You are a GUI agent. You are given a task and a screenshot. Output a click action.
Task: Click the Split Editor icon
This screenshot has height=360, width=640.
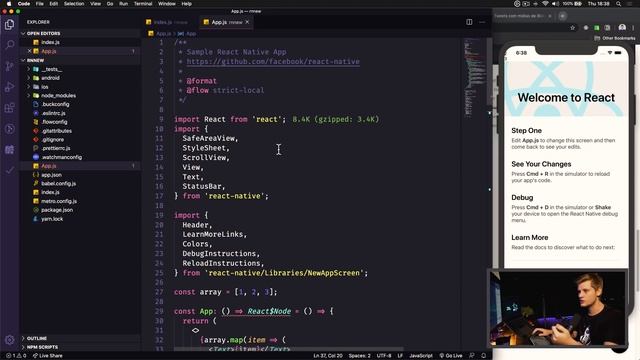coord(469,22)
